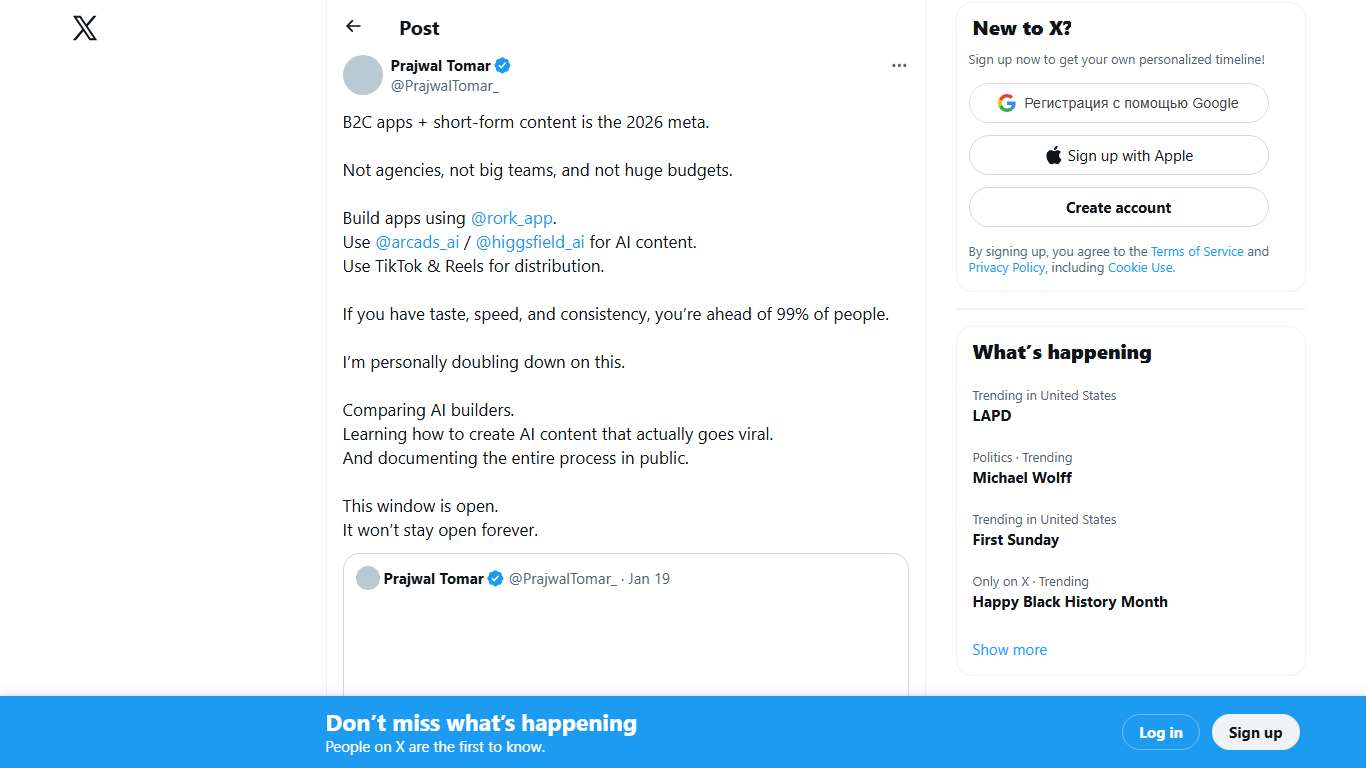Click the Google logo in signup button
The height and width of the screenshot is (768, 1366).
coord(1007,103)
